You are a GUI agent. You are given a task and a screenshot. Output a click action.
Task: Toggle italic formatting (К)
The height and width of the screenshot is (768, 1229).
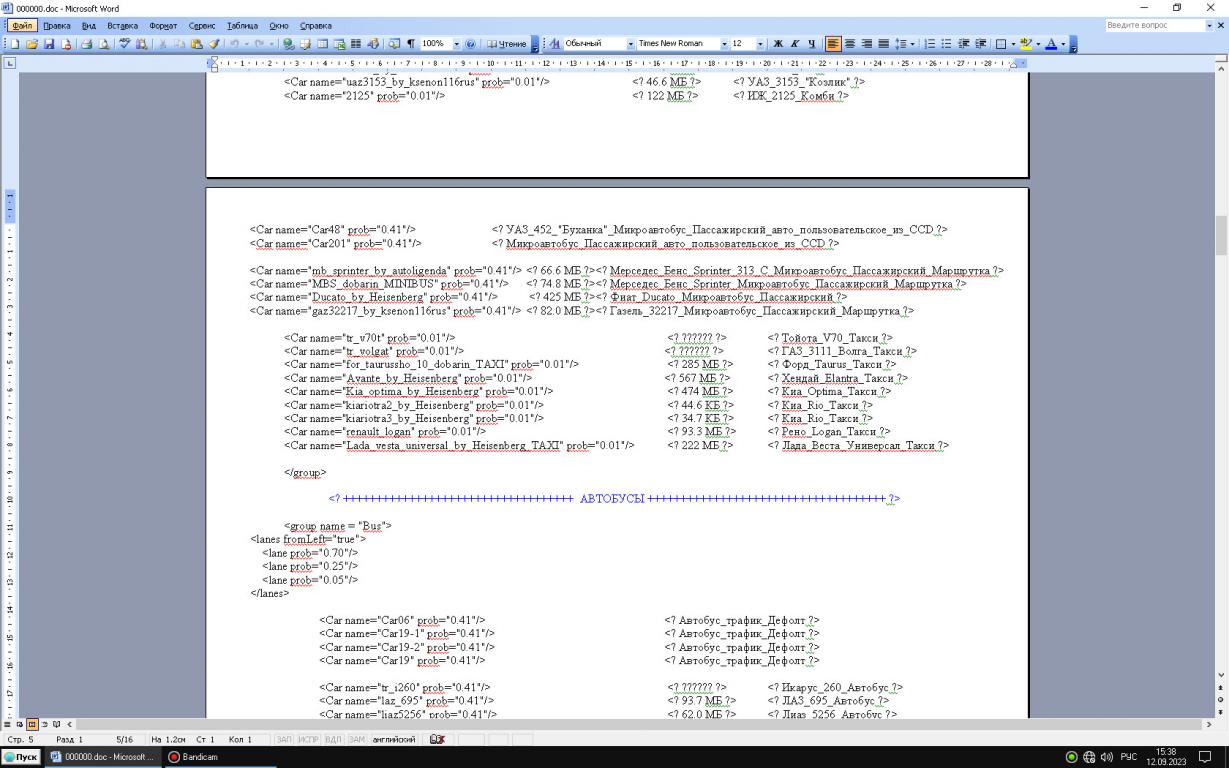[x=795, y=44]
